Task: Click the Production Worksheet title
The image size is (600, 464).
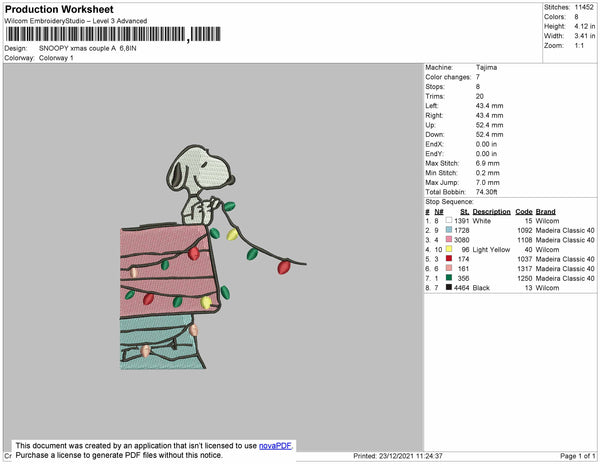Action: (x=59, y=10)
